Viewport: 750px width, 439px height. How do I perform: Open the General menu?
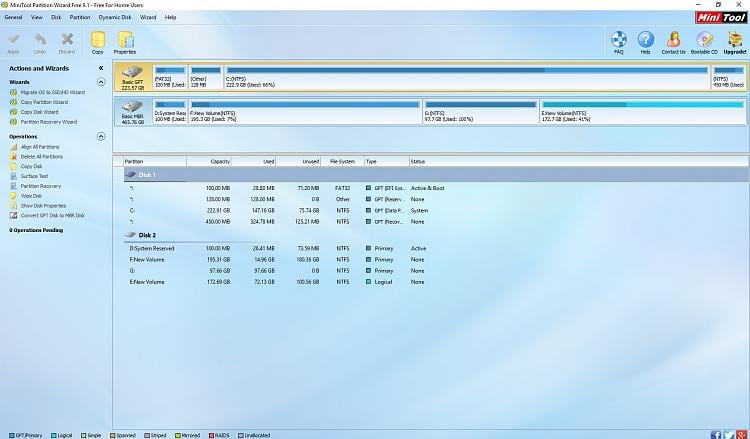pyautogui.click(x=13, y=17)
